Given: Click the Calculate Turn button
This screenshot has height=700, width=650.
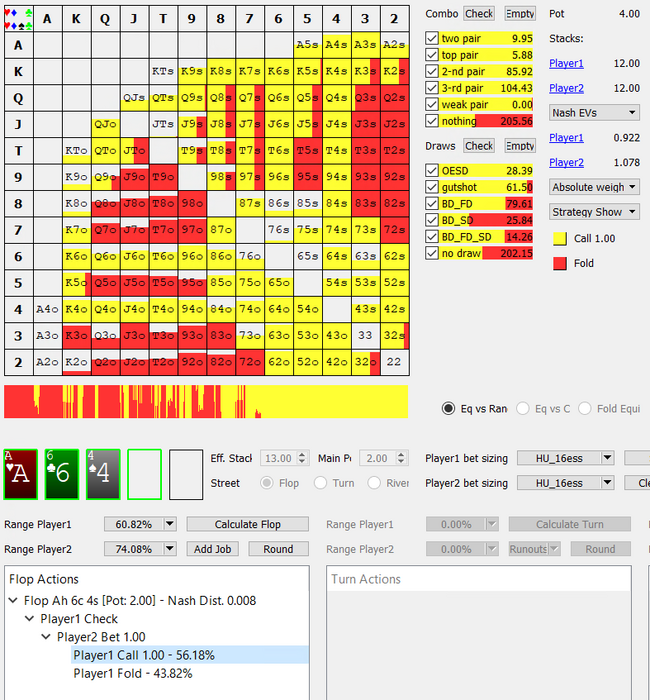Looking at the screenshot, I should tap(570, 524).
